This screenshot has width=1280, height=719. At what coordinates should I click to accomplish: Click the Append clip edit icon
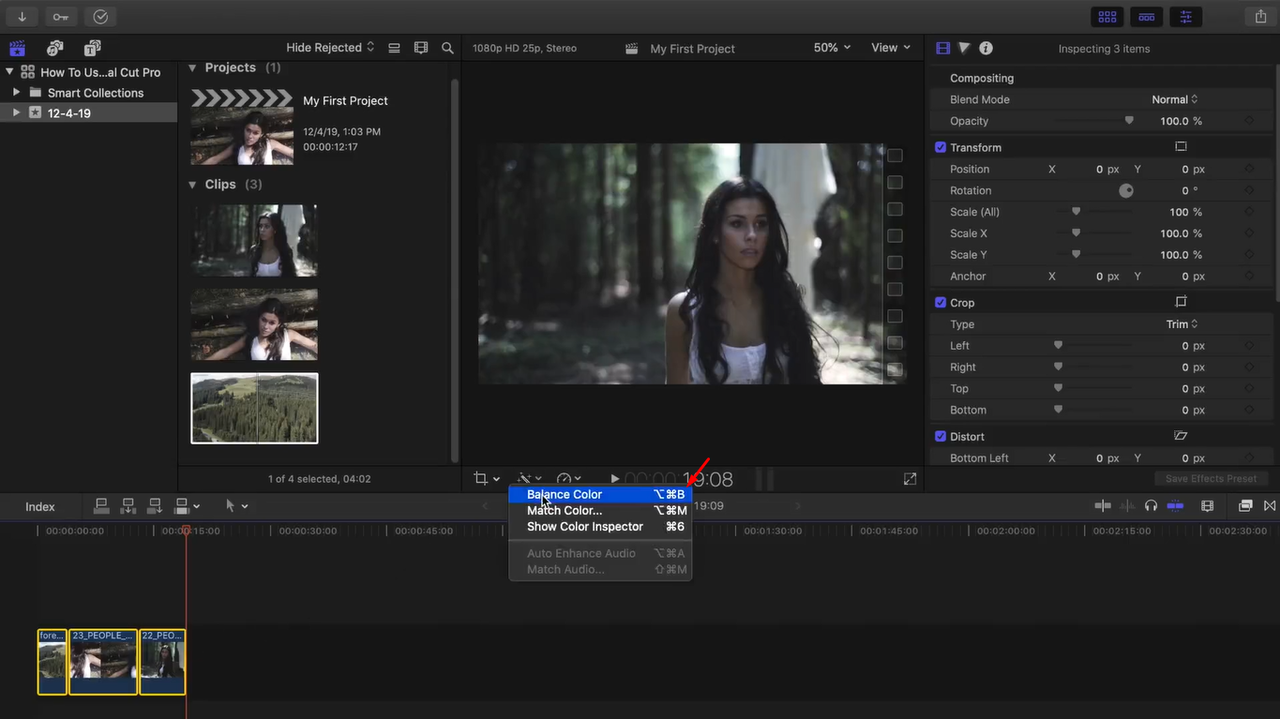[155, 506]
